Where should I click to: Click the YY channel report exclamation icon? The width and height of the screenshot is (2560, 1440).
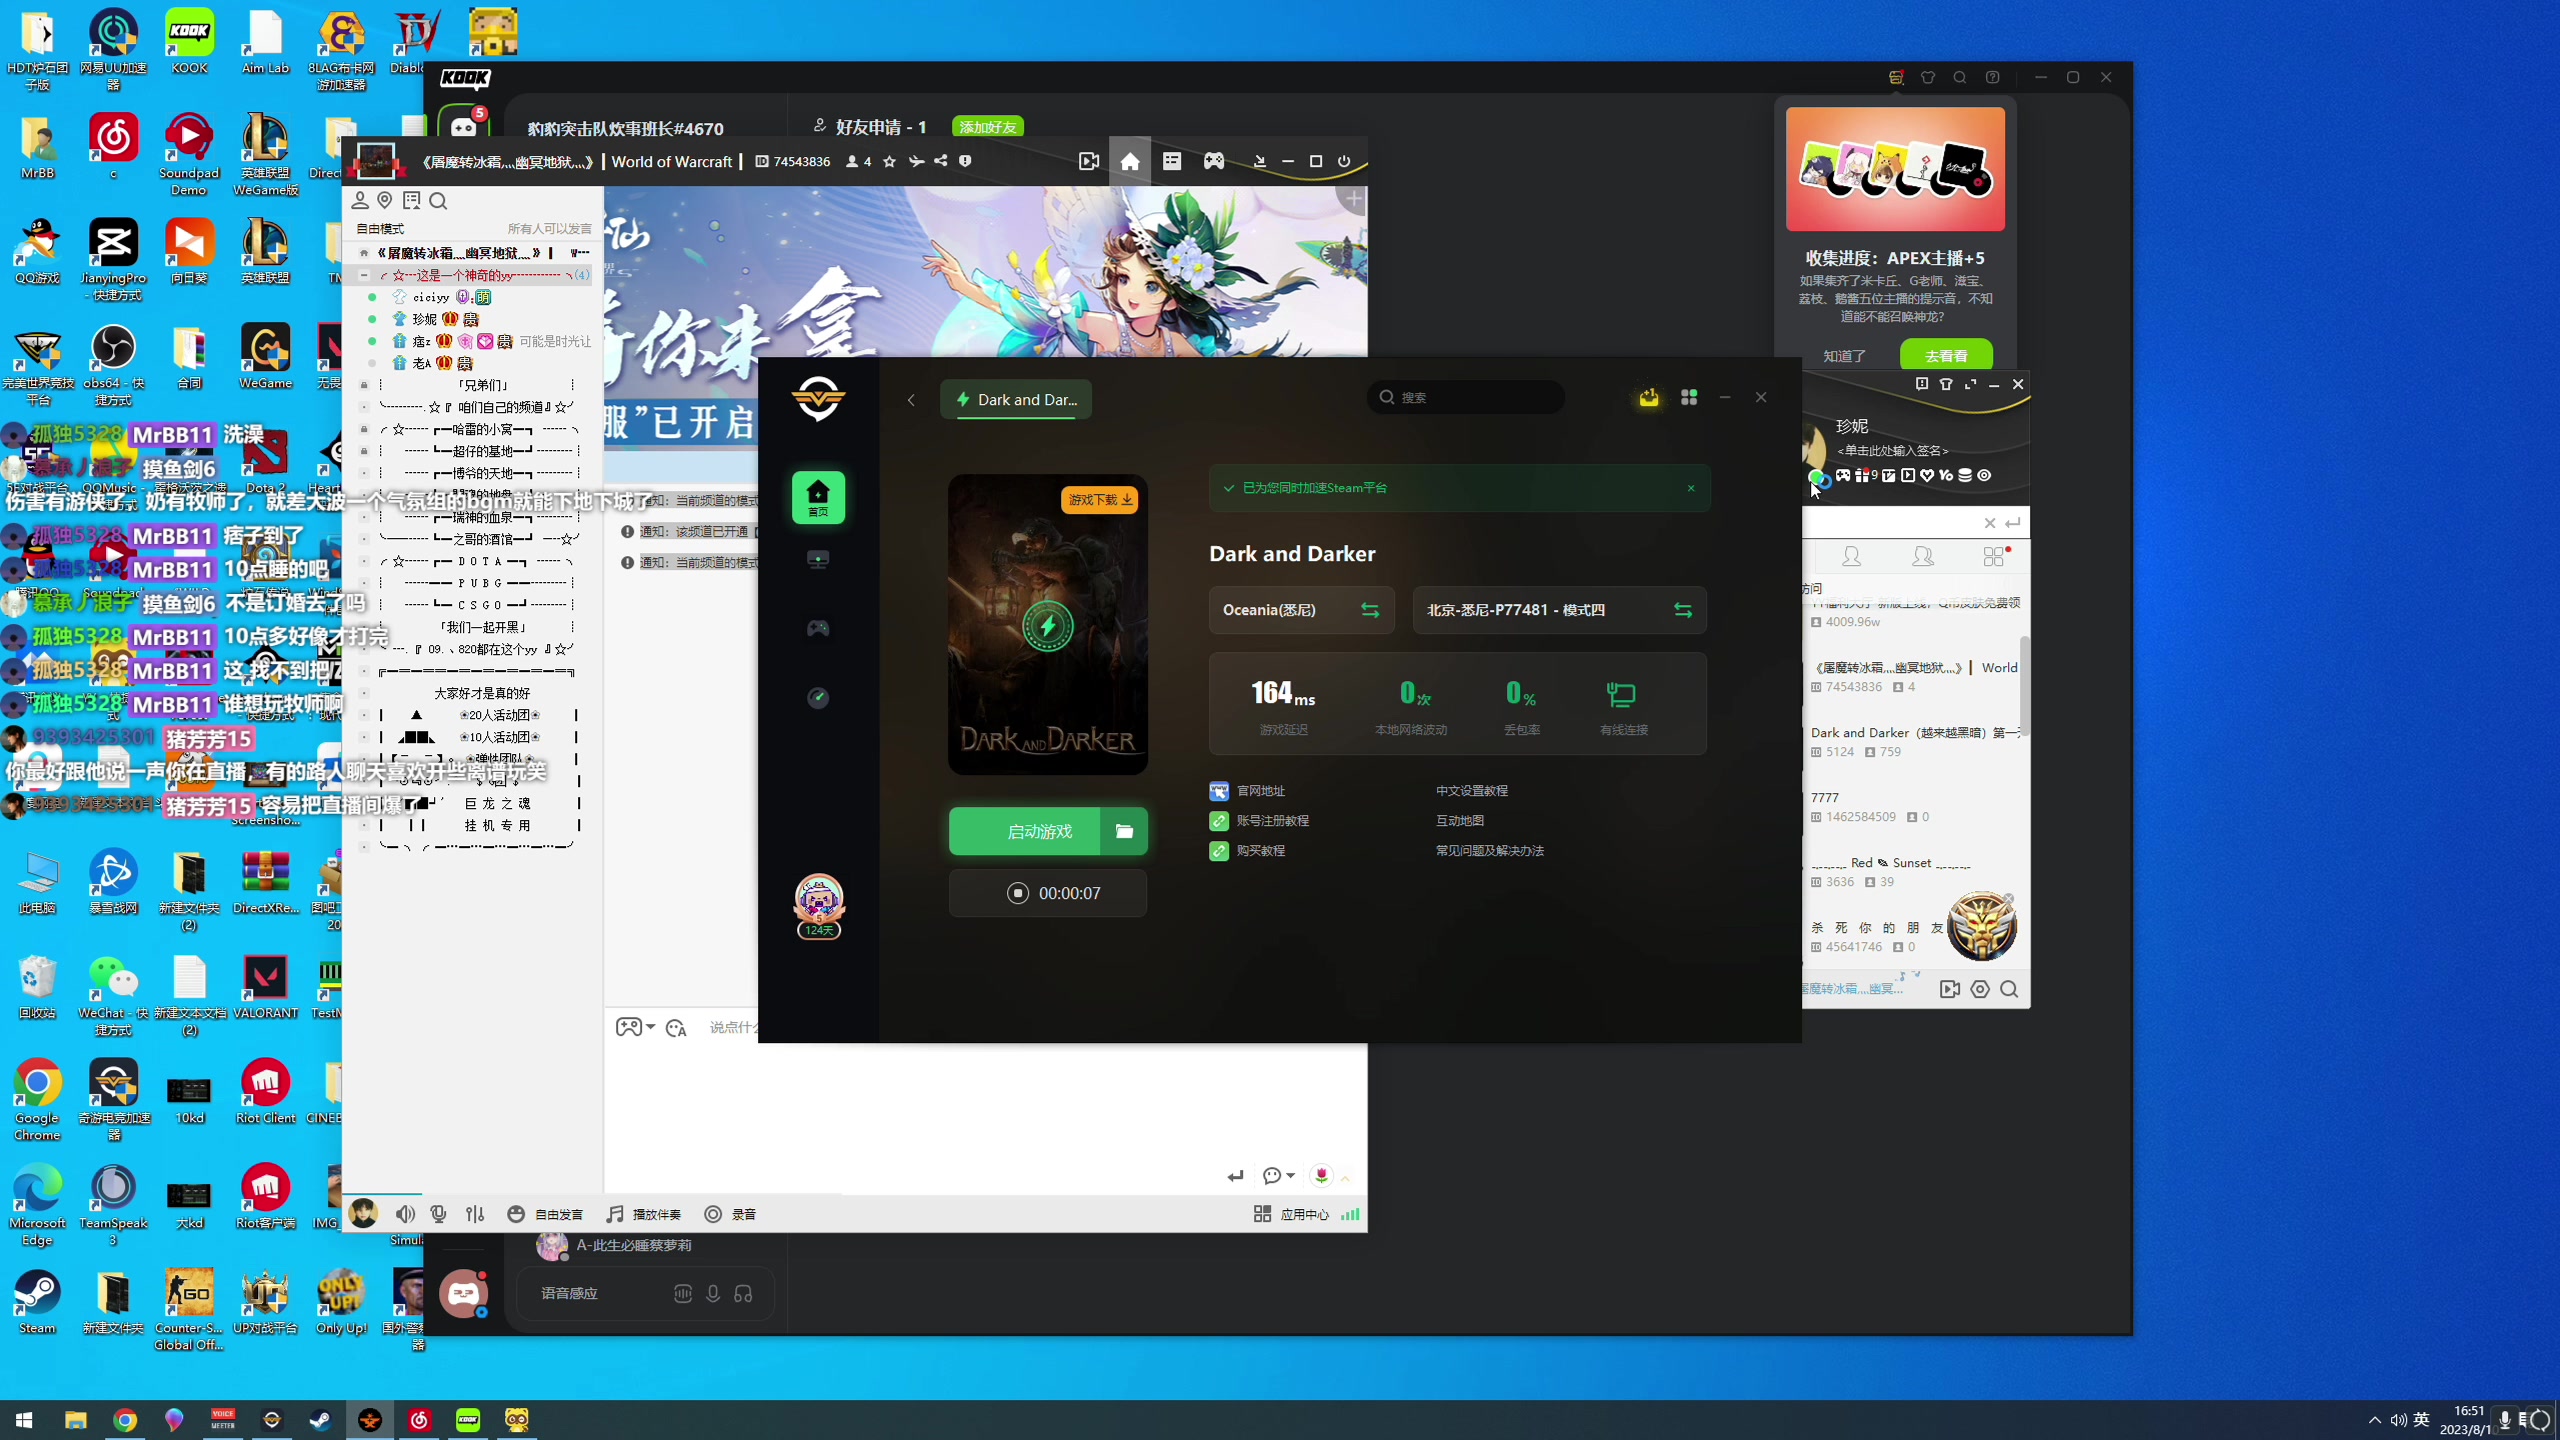pos(965,161)
